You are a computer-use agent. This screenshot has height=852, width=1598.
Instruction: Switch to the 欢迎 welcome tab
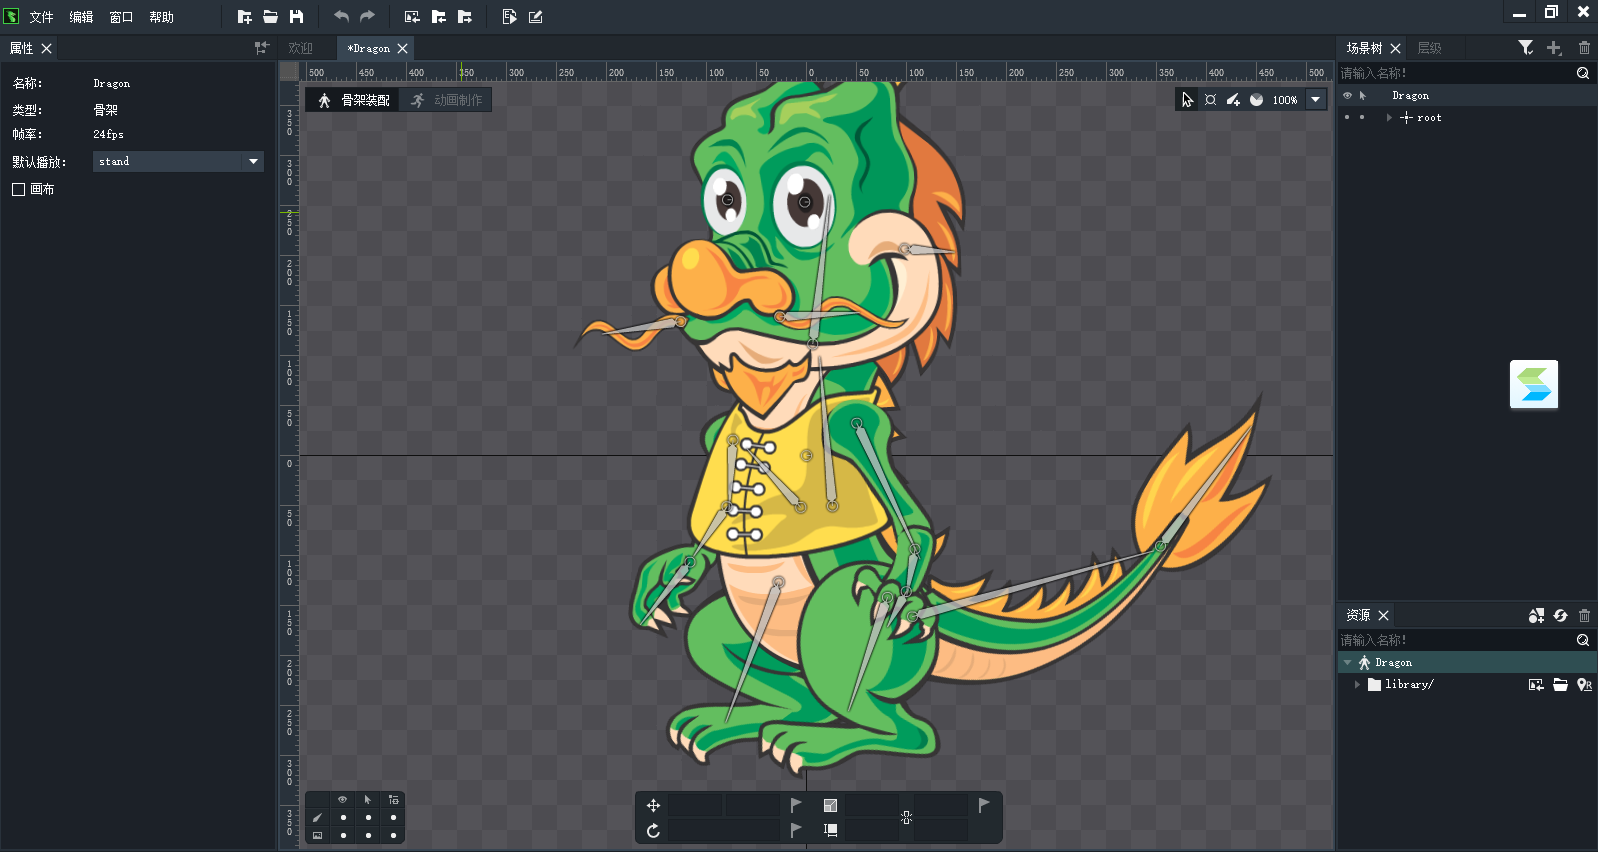pos(300,48)
